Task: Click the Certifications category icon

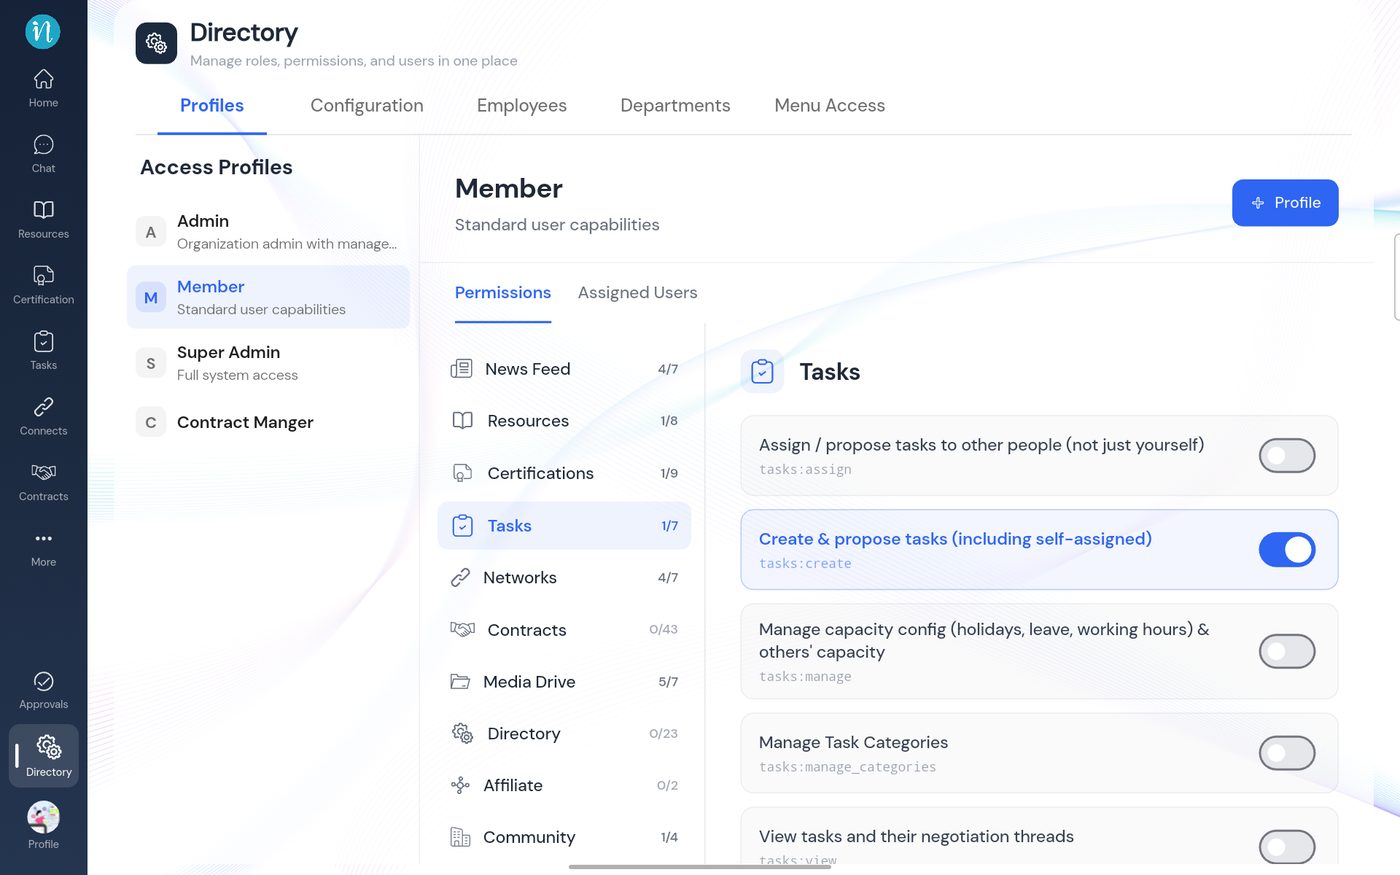Action: coord(462,473)
